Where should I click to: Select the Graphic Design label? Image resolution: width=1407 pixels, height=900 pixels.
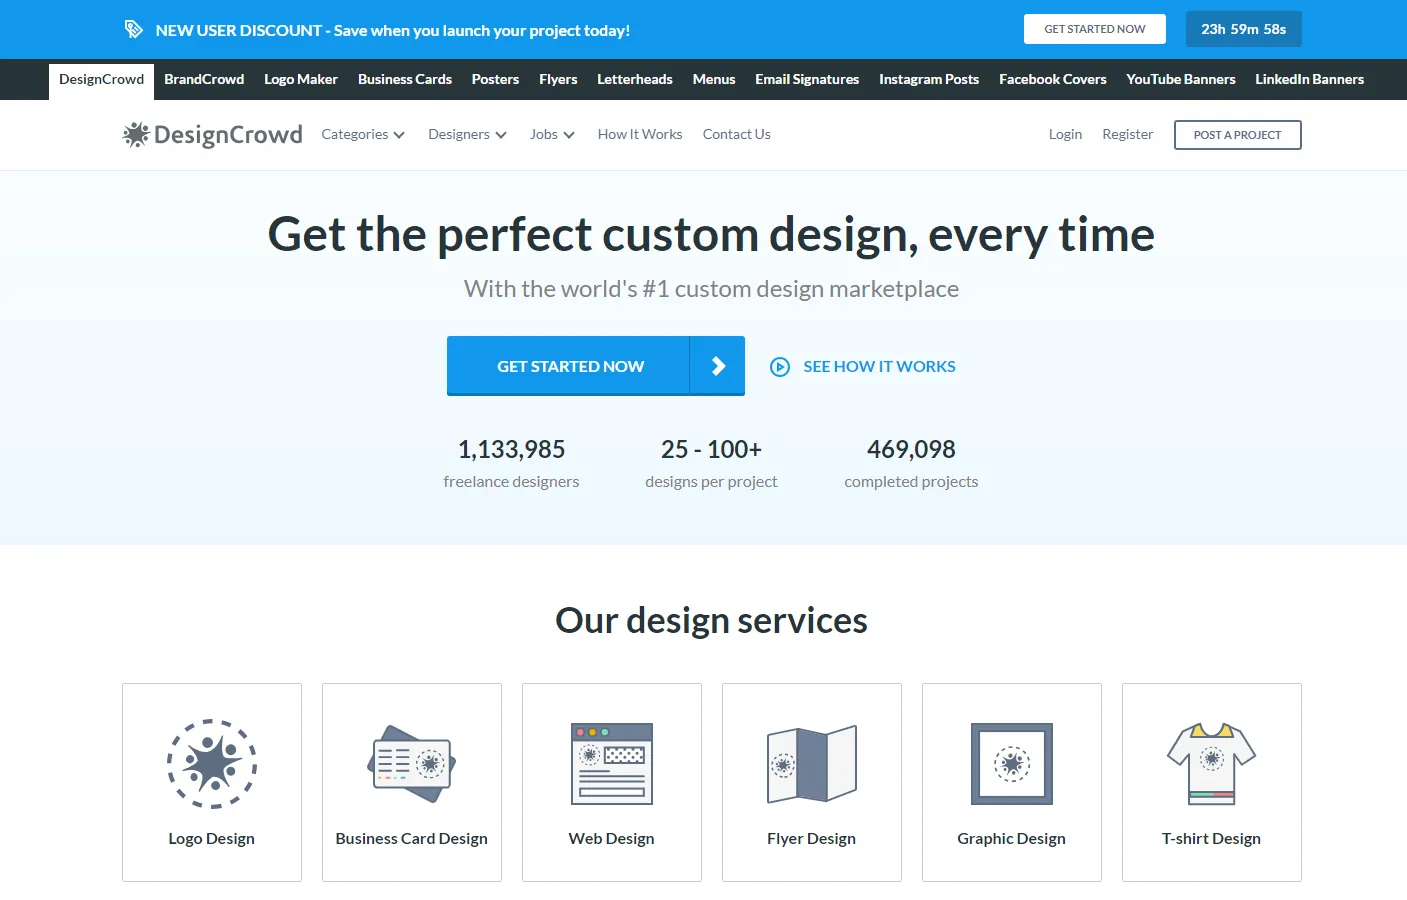[1012, 839]
